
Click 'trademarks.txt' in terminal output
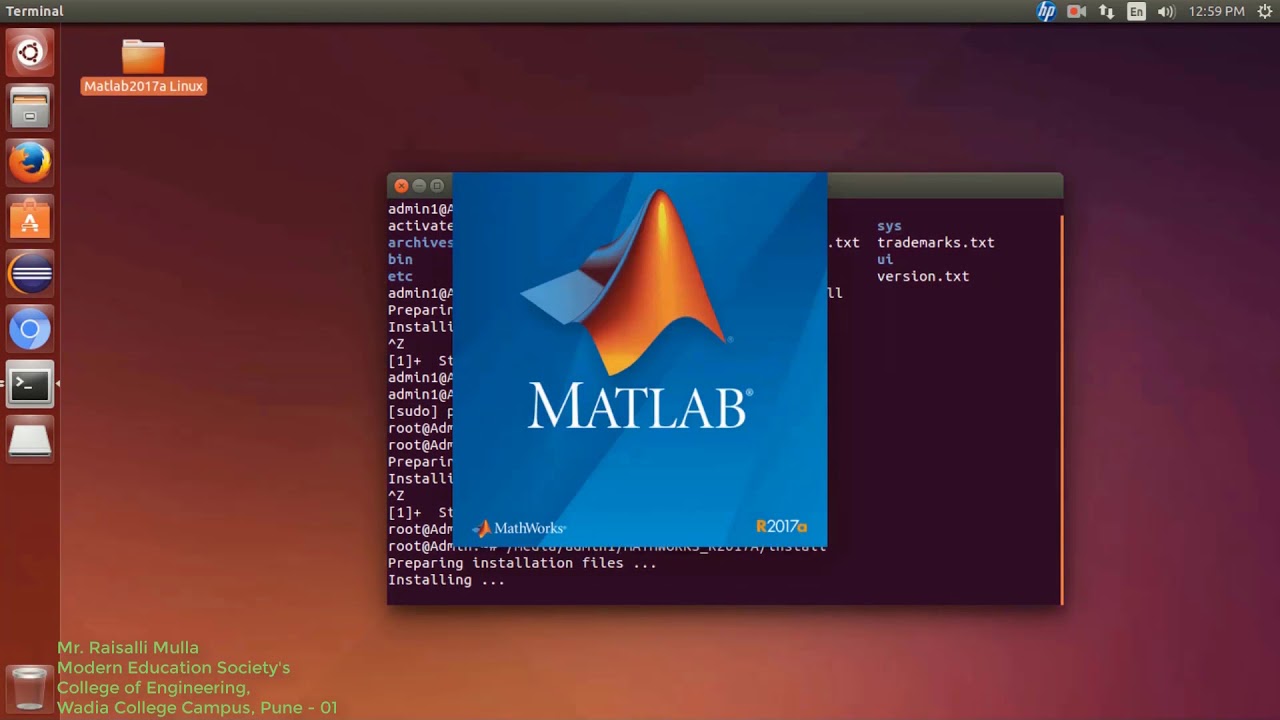(x=935, y=243)
